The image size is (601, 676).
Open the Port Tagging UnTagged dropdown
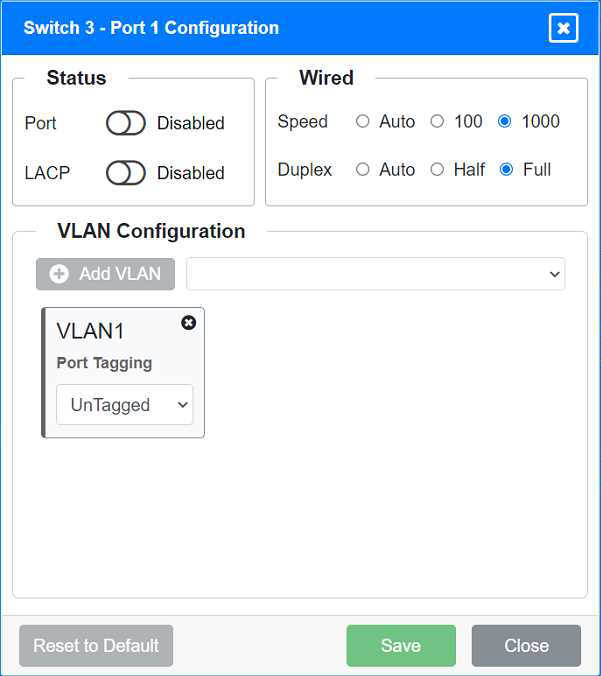[x=124, y=405]
